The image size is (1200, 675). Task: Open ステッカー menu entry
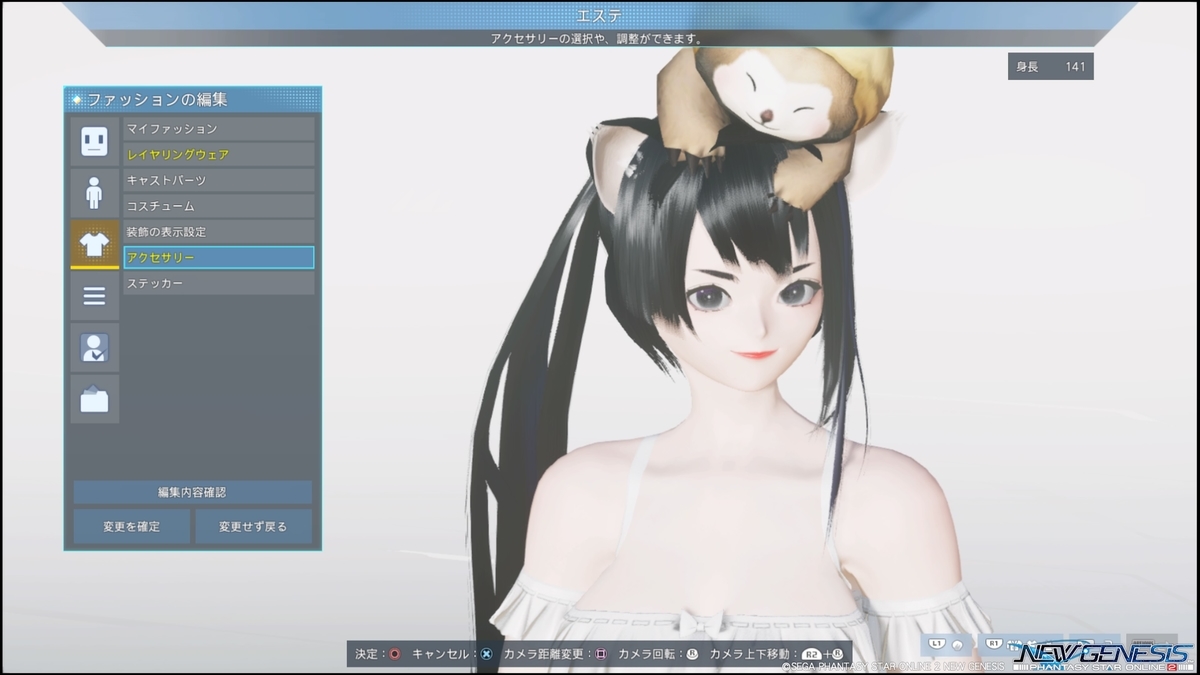point(218,284)
